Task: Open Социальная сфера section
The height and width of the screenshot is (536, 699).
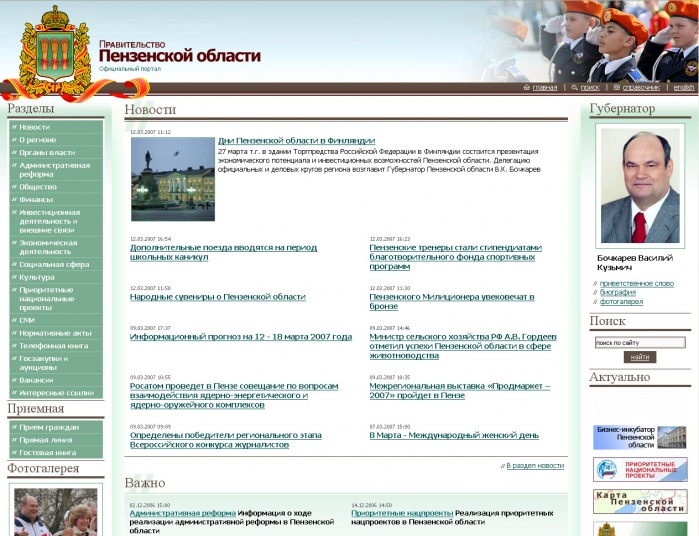Action: [x=56, y=264]
